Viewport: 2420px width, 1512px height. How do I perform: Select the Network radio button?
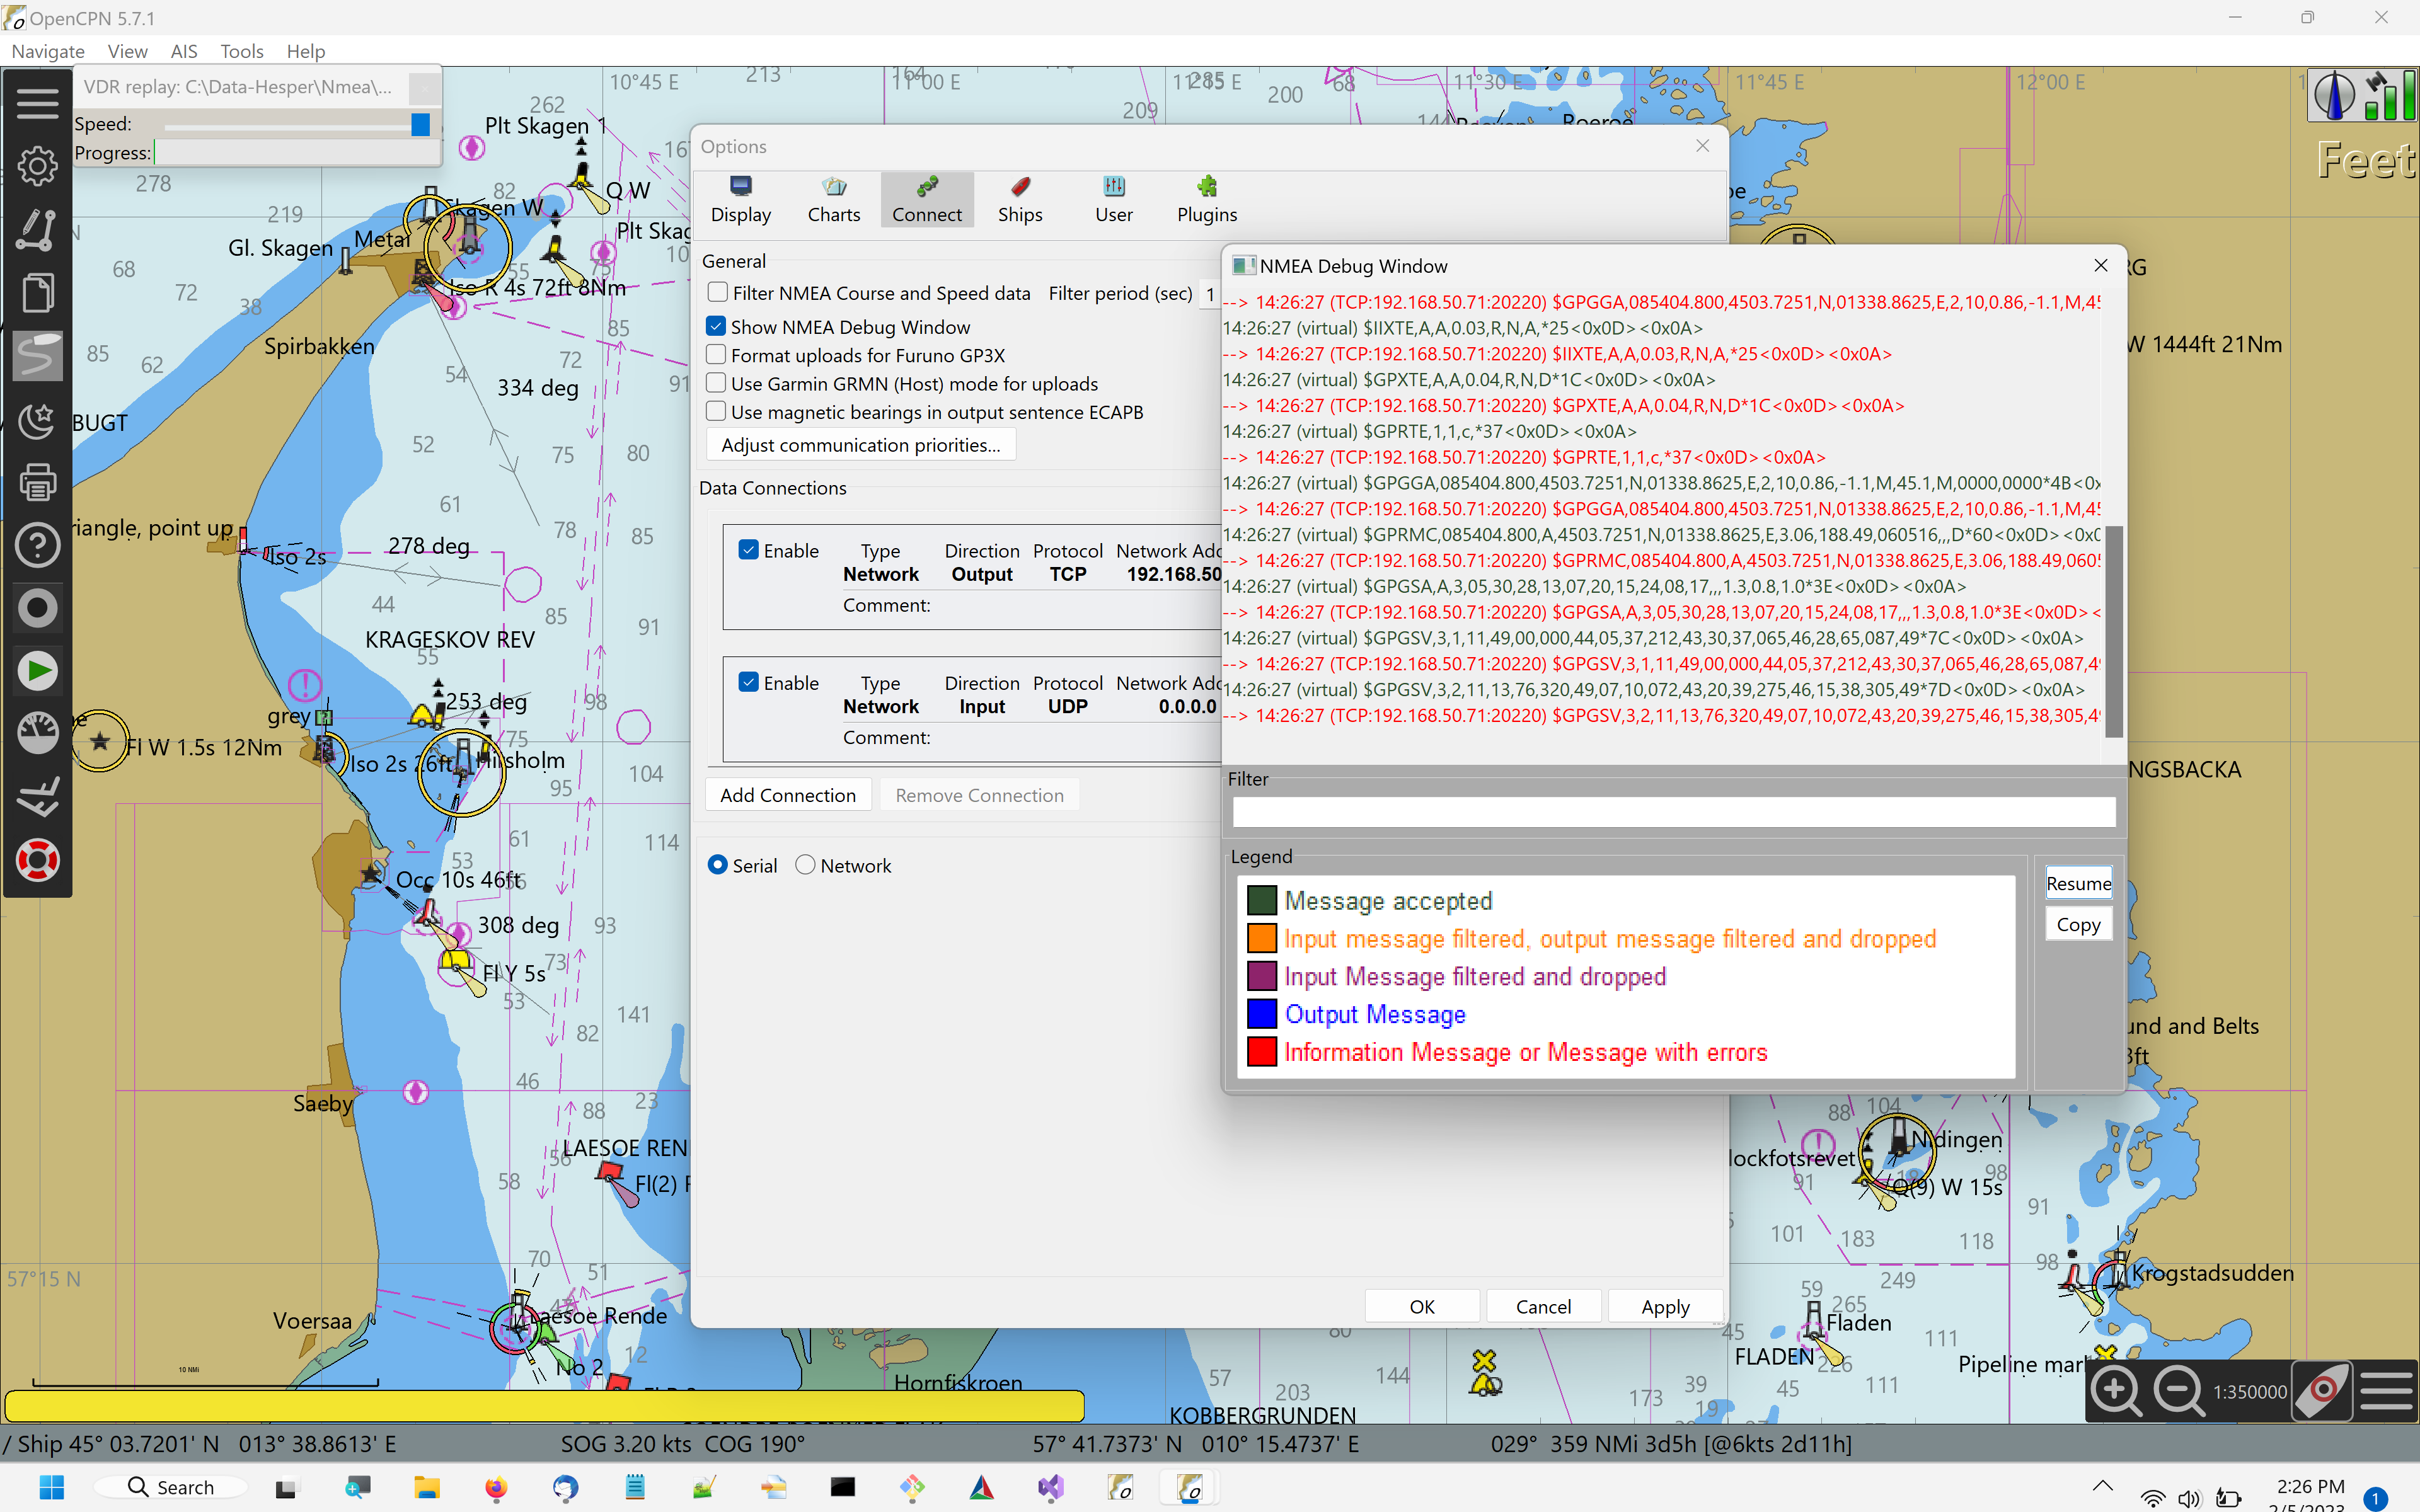pyautogui.click(x=806, y=864)
